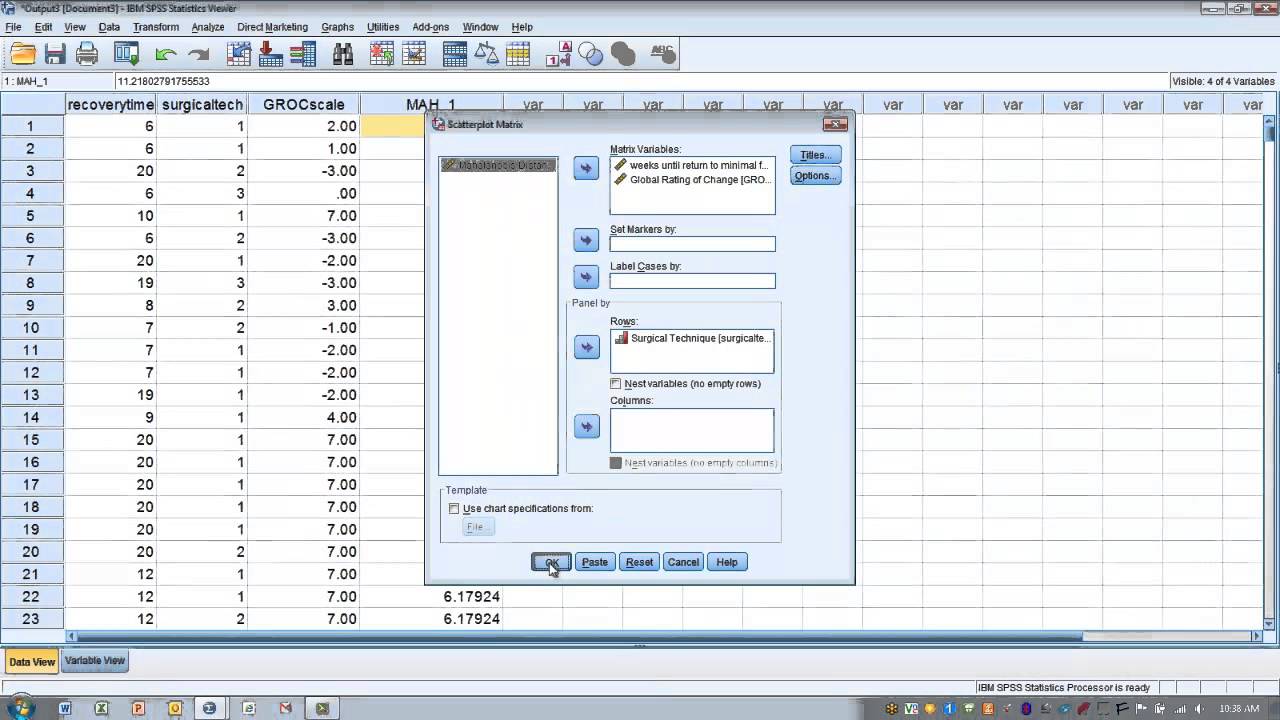Screen dimensions: 1280x720
Task: Click the Find binoculars icon
Action: coord(343,54)
